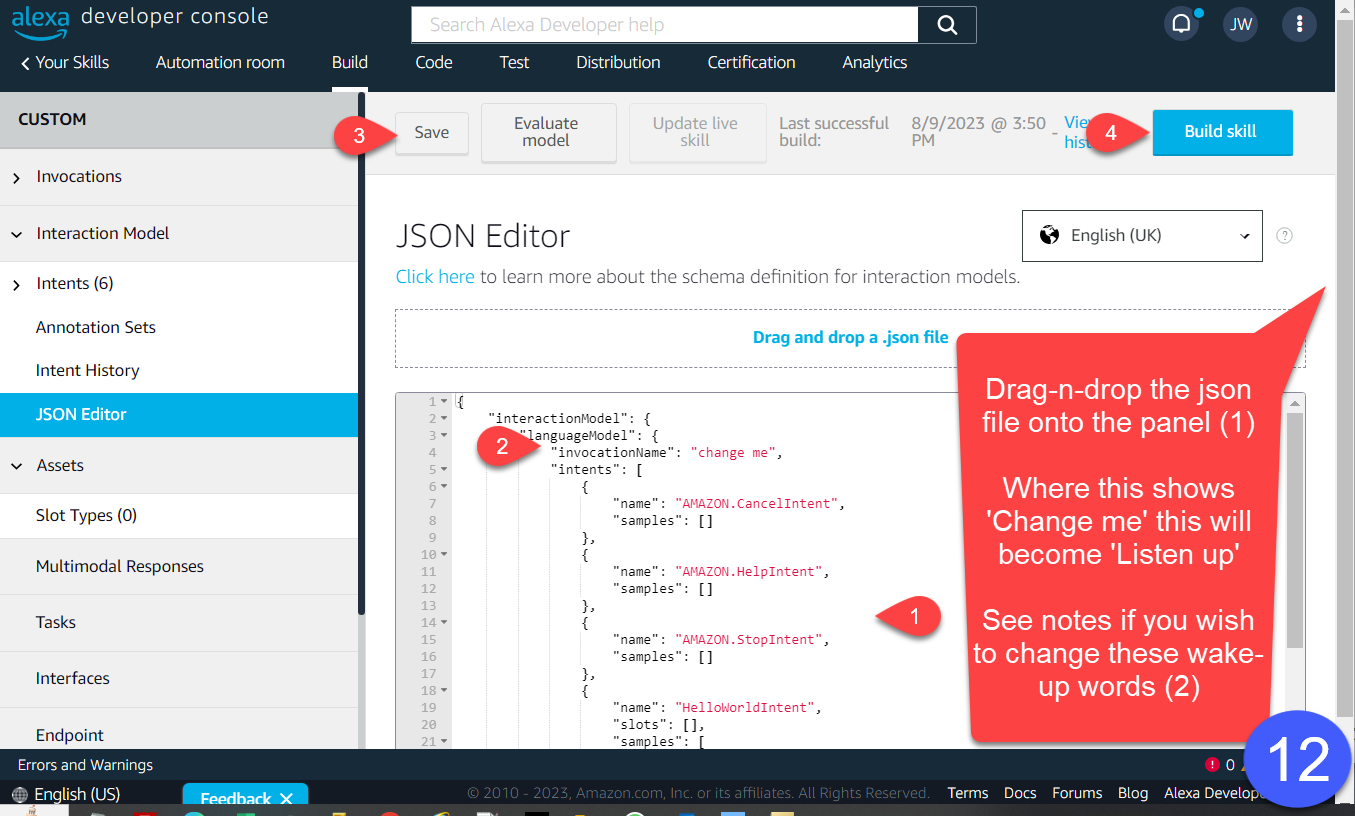The image size is (1355, 816).
Task: Click the help question mark icon
Action: click(1285, 236)
